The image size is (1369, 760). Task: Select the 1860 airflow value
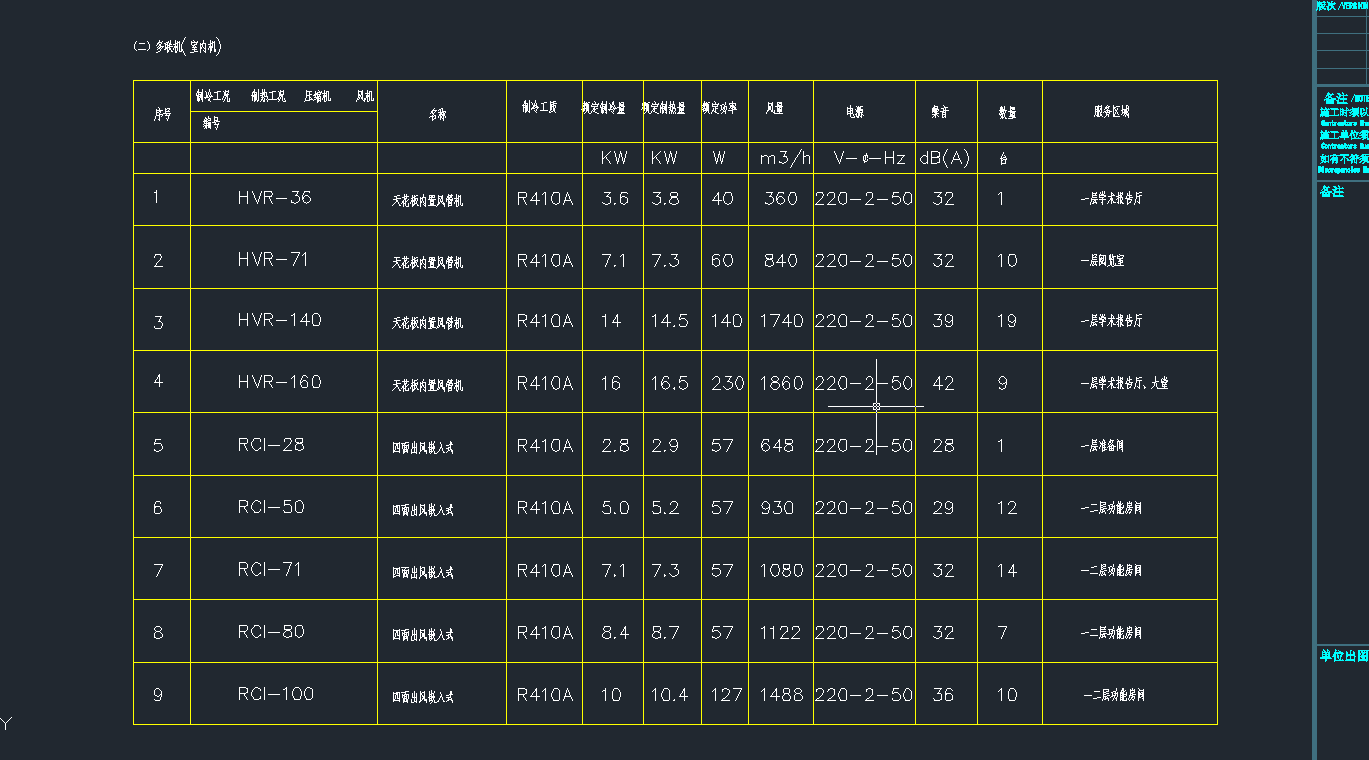click(x=781, y=383)
